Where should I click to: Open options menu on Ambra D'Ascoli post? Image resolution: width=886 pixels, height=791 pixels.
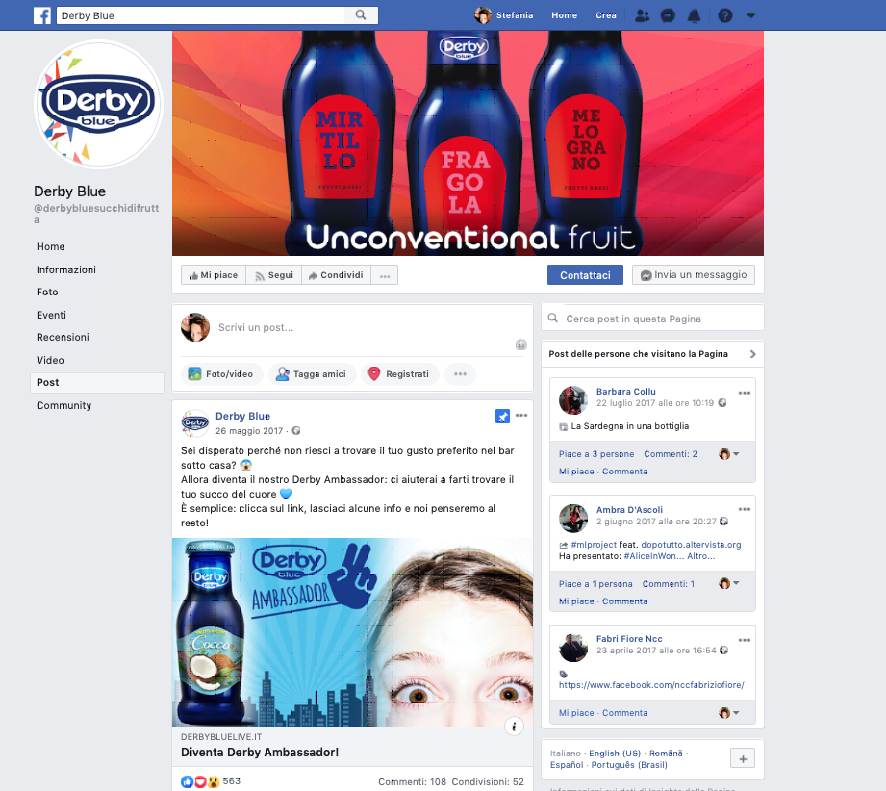pos(744,510)
